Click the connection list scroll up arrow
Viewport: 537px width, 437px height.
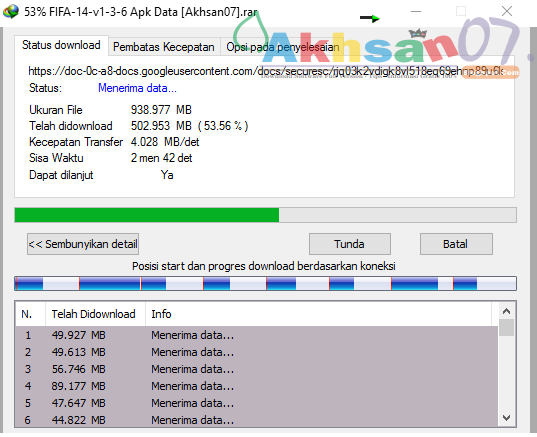507,311
